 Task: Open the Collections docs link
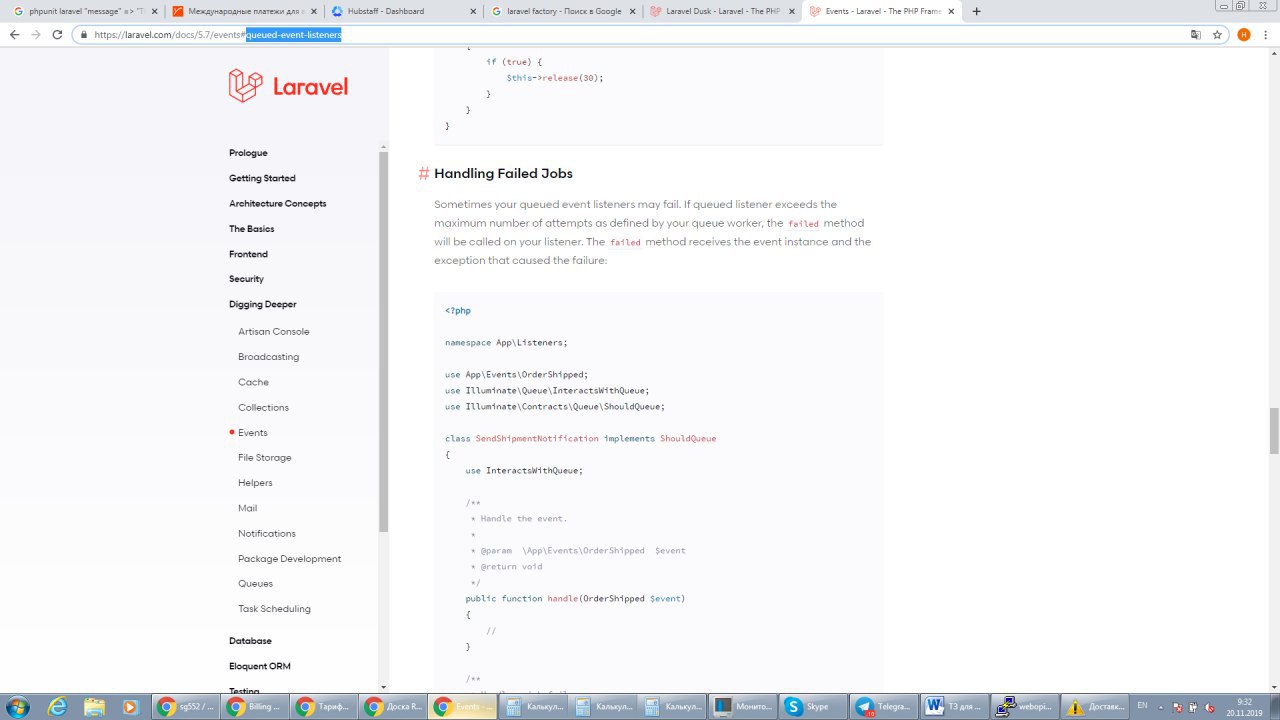click(263, 407)
